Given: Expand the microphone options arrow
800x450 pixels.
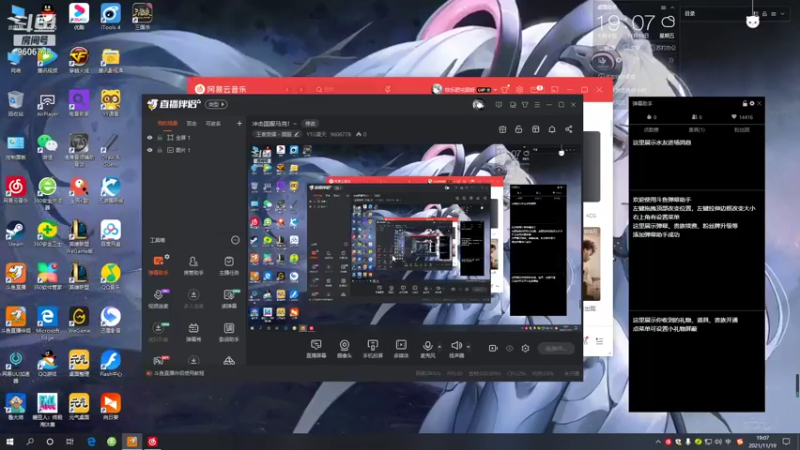Looking at the screenshot, I should click(x=439, y=347).
